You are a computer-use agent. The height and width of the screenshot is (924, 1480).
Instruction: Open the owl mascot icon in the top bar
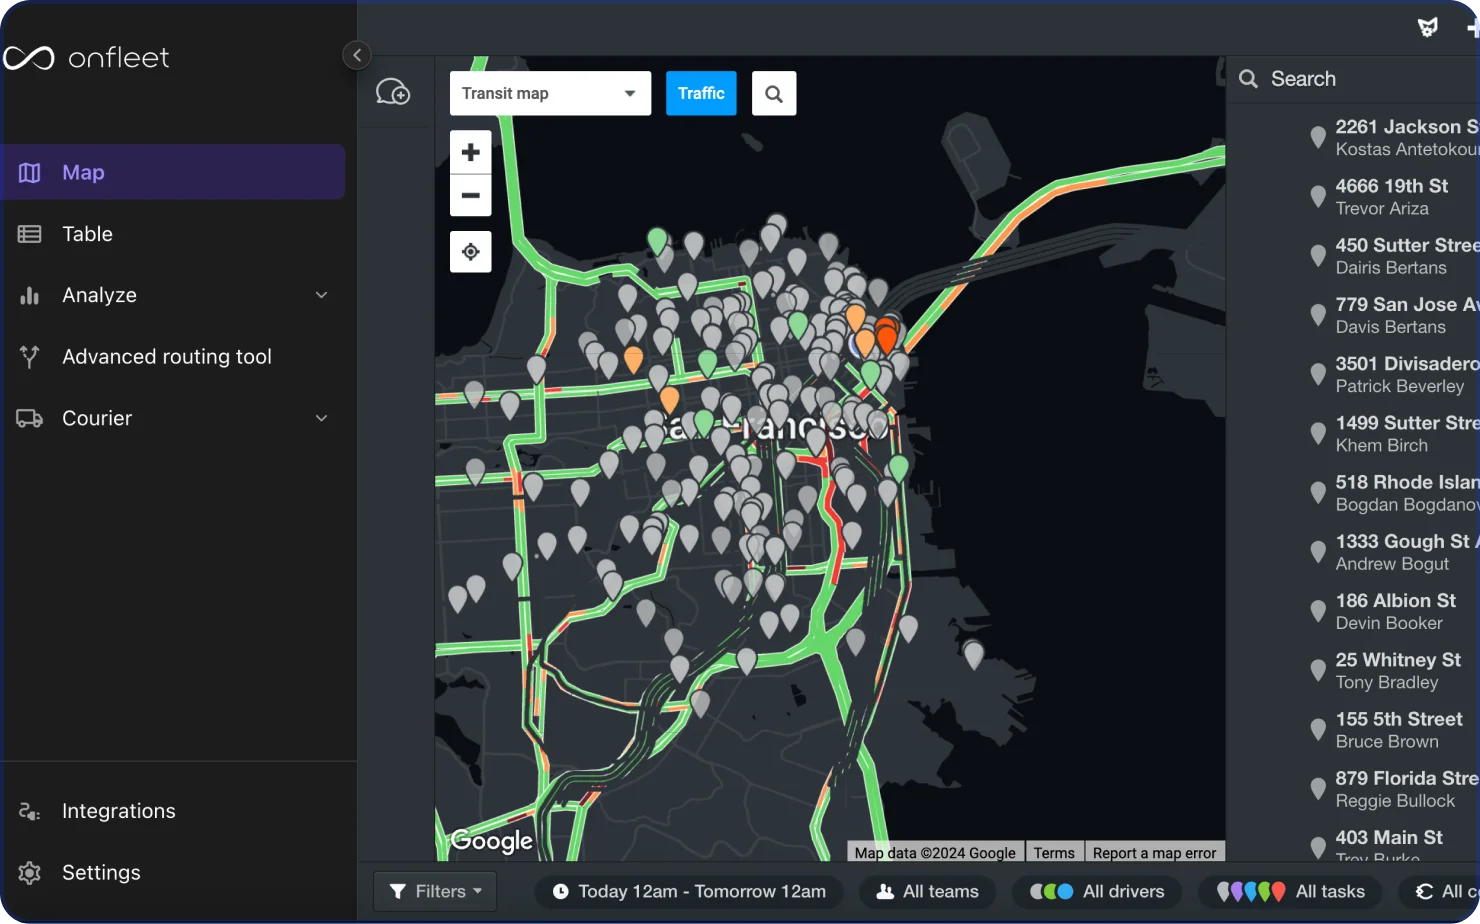tap(1428, 27)
